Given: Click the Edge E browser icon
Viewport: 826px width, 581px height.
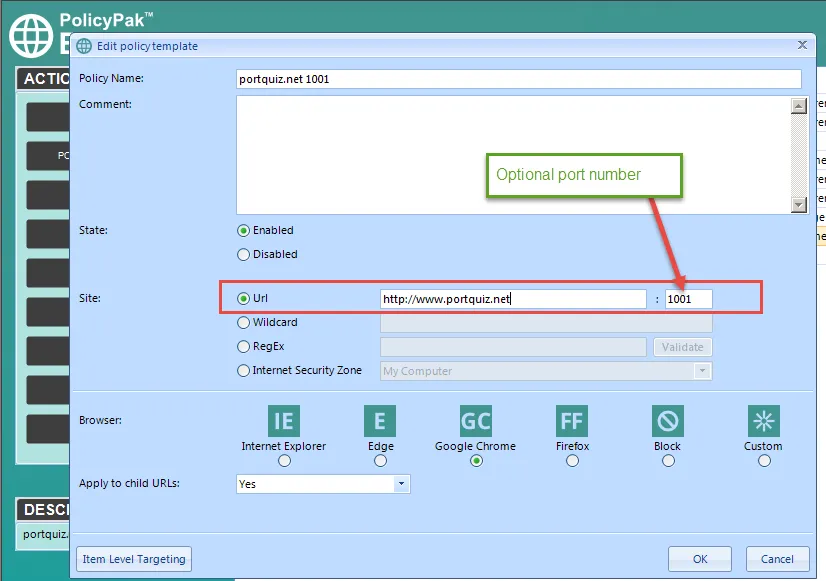Looking at the screenshot, I should 380,421.
